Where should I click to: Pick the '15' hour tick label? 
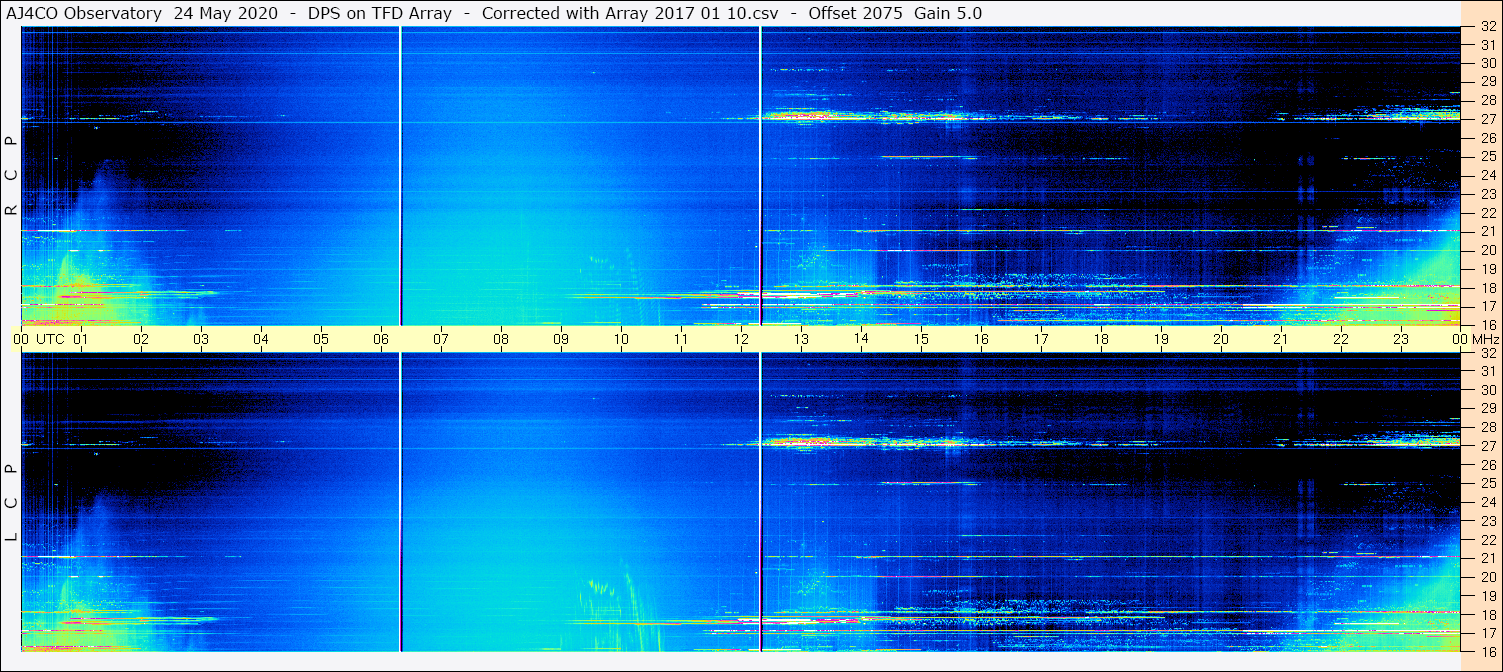pos(921,339)
